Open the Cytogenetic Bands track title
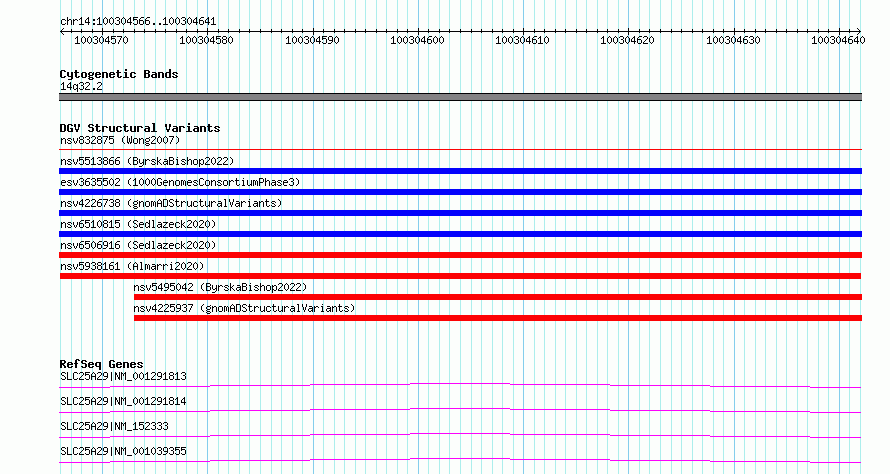Screen dimensions: 890x474 [119, 74]
